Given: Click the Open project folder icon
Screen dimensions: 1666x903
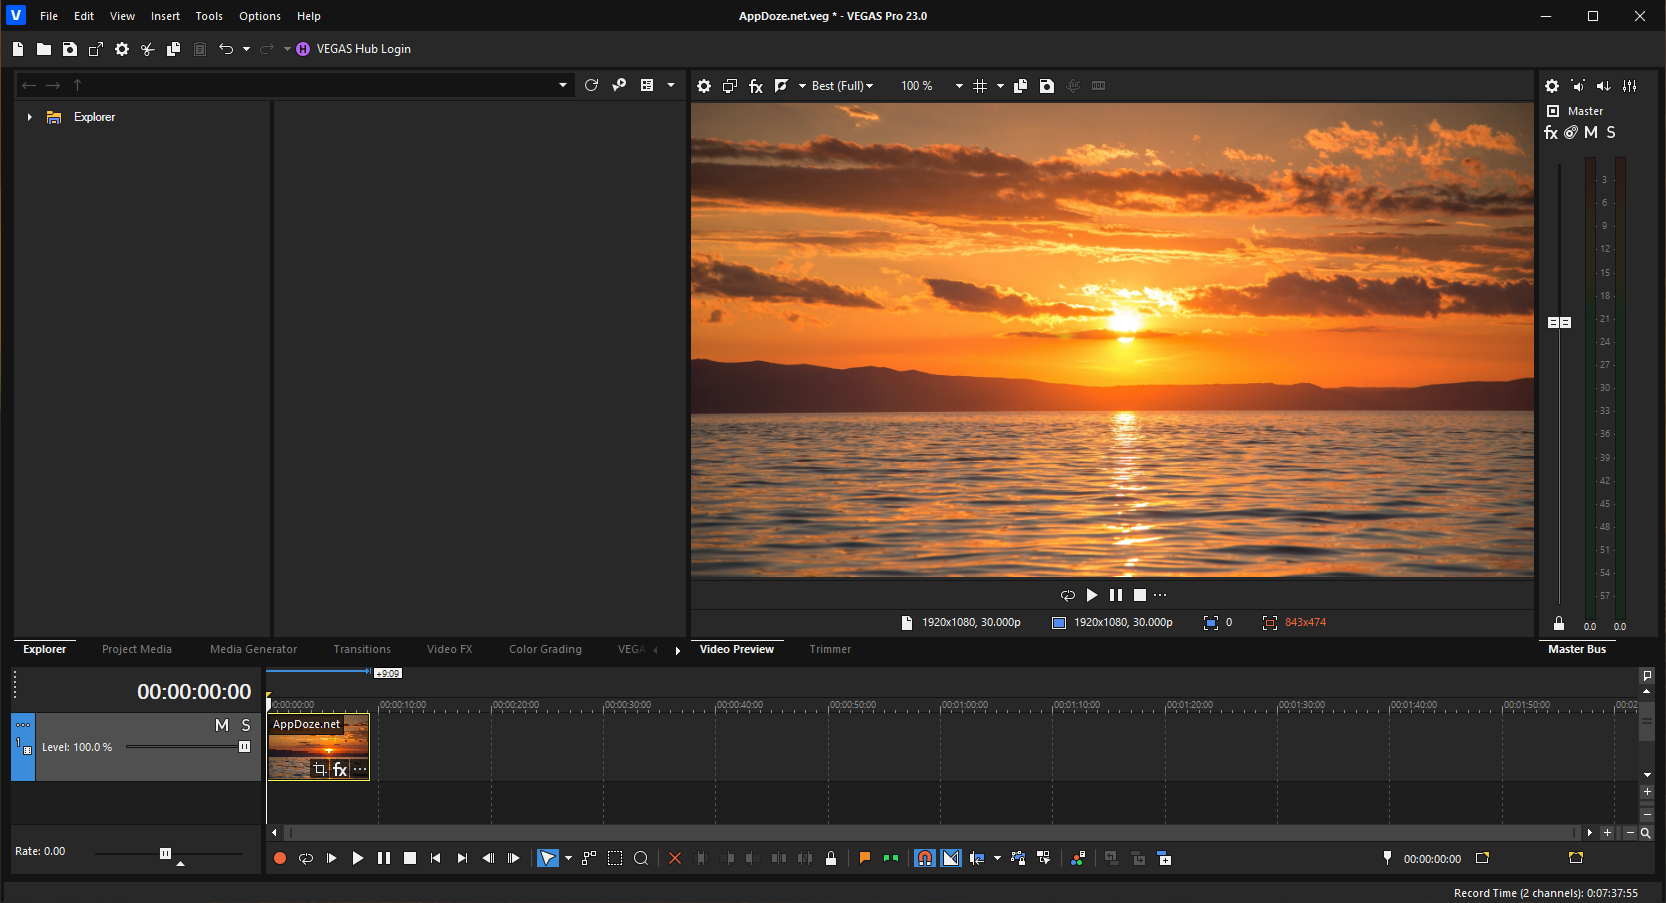Looking at the screenshot, I should pyautogui.click(x=44, y=49).
